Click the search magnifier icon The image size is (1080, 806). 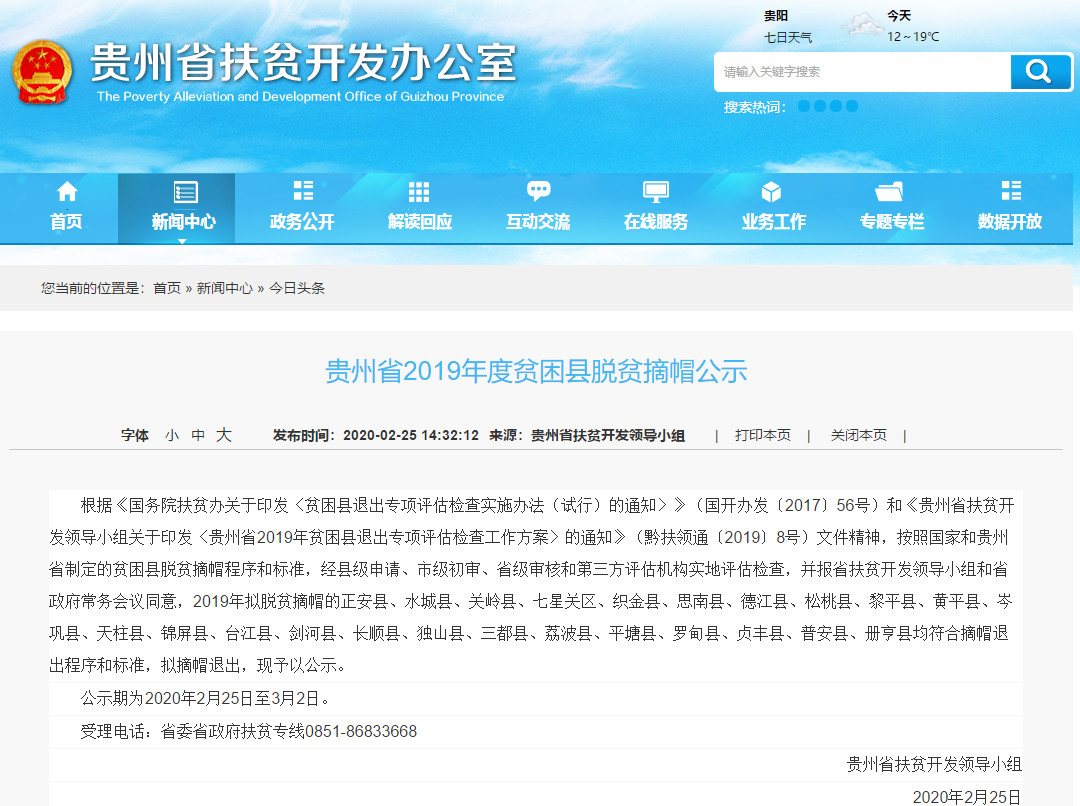tap(1040, 72)
